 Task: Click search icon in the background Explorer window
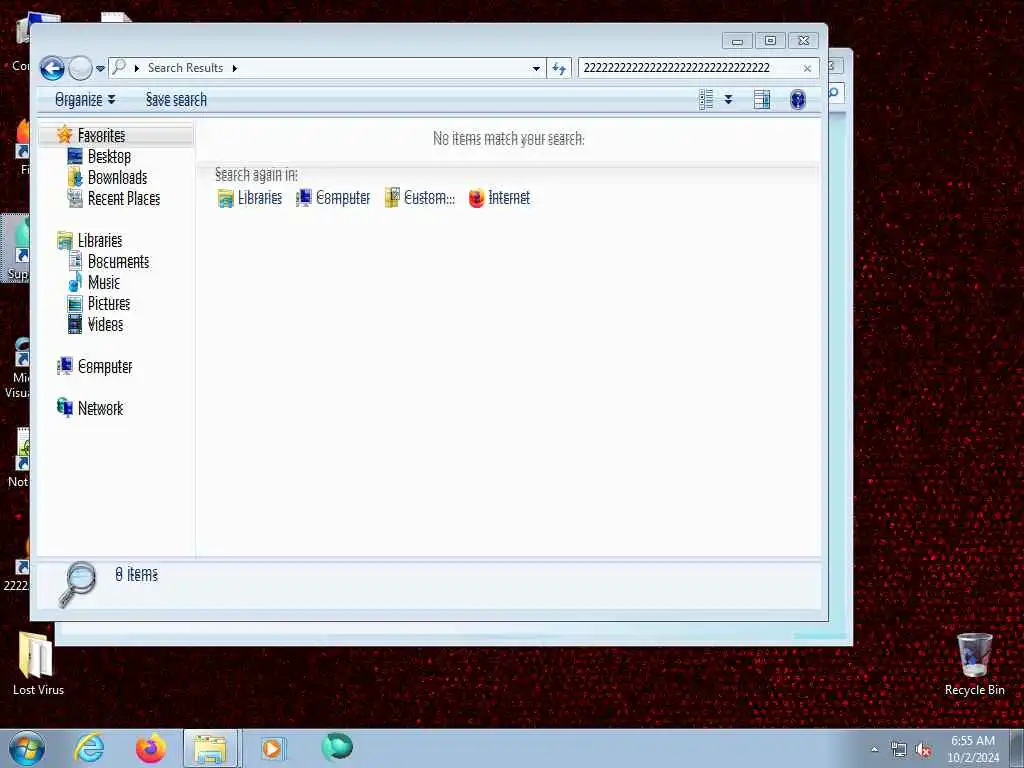click(x=835, y=93)
